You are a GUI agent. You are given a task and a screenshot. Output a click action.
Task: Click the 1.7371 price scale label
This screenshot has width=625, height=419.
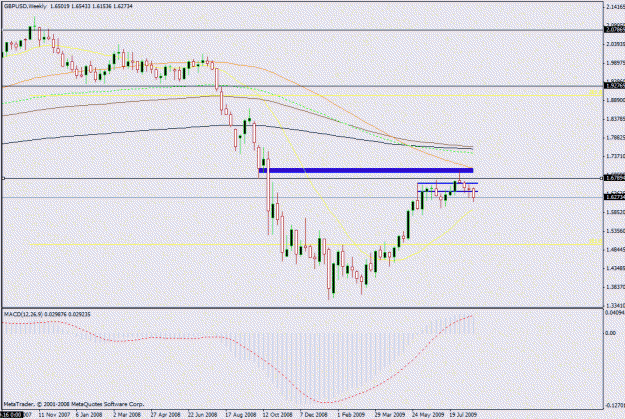(615, 156)
